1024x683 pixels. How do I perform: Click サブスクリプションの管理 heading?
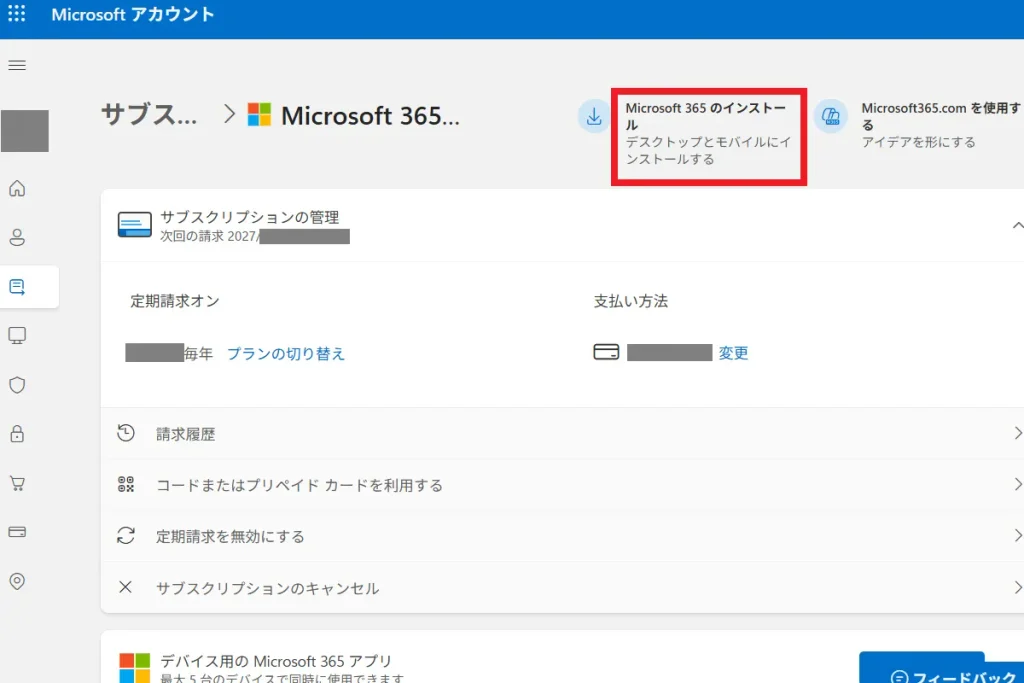click(249, 217)
